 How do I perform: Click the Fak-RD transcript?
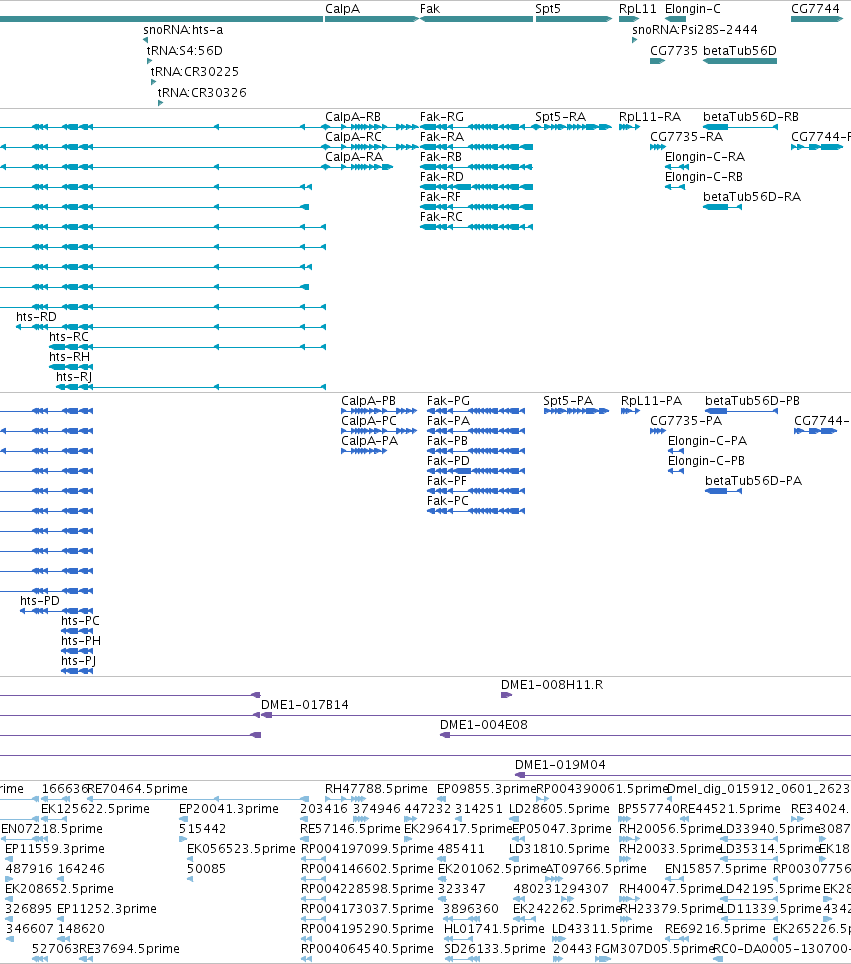pos(477,187)
